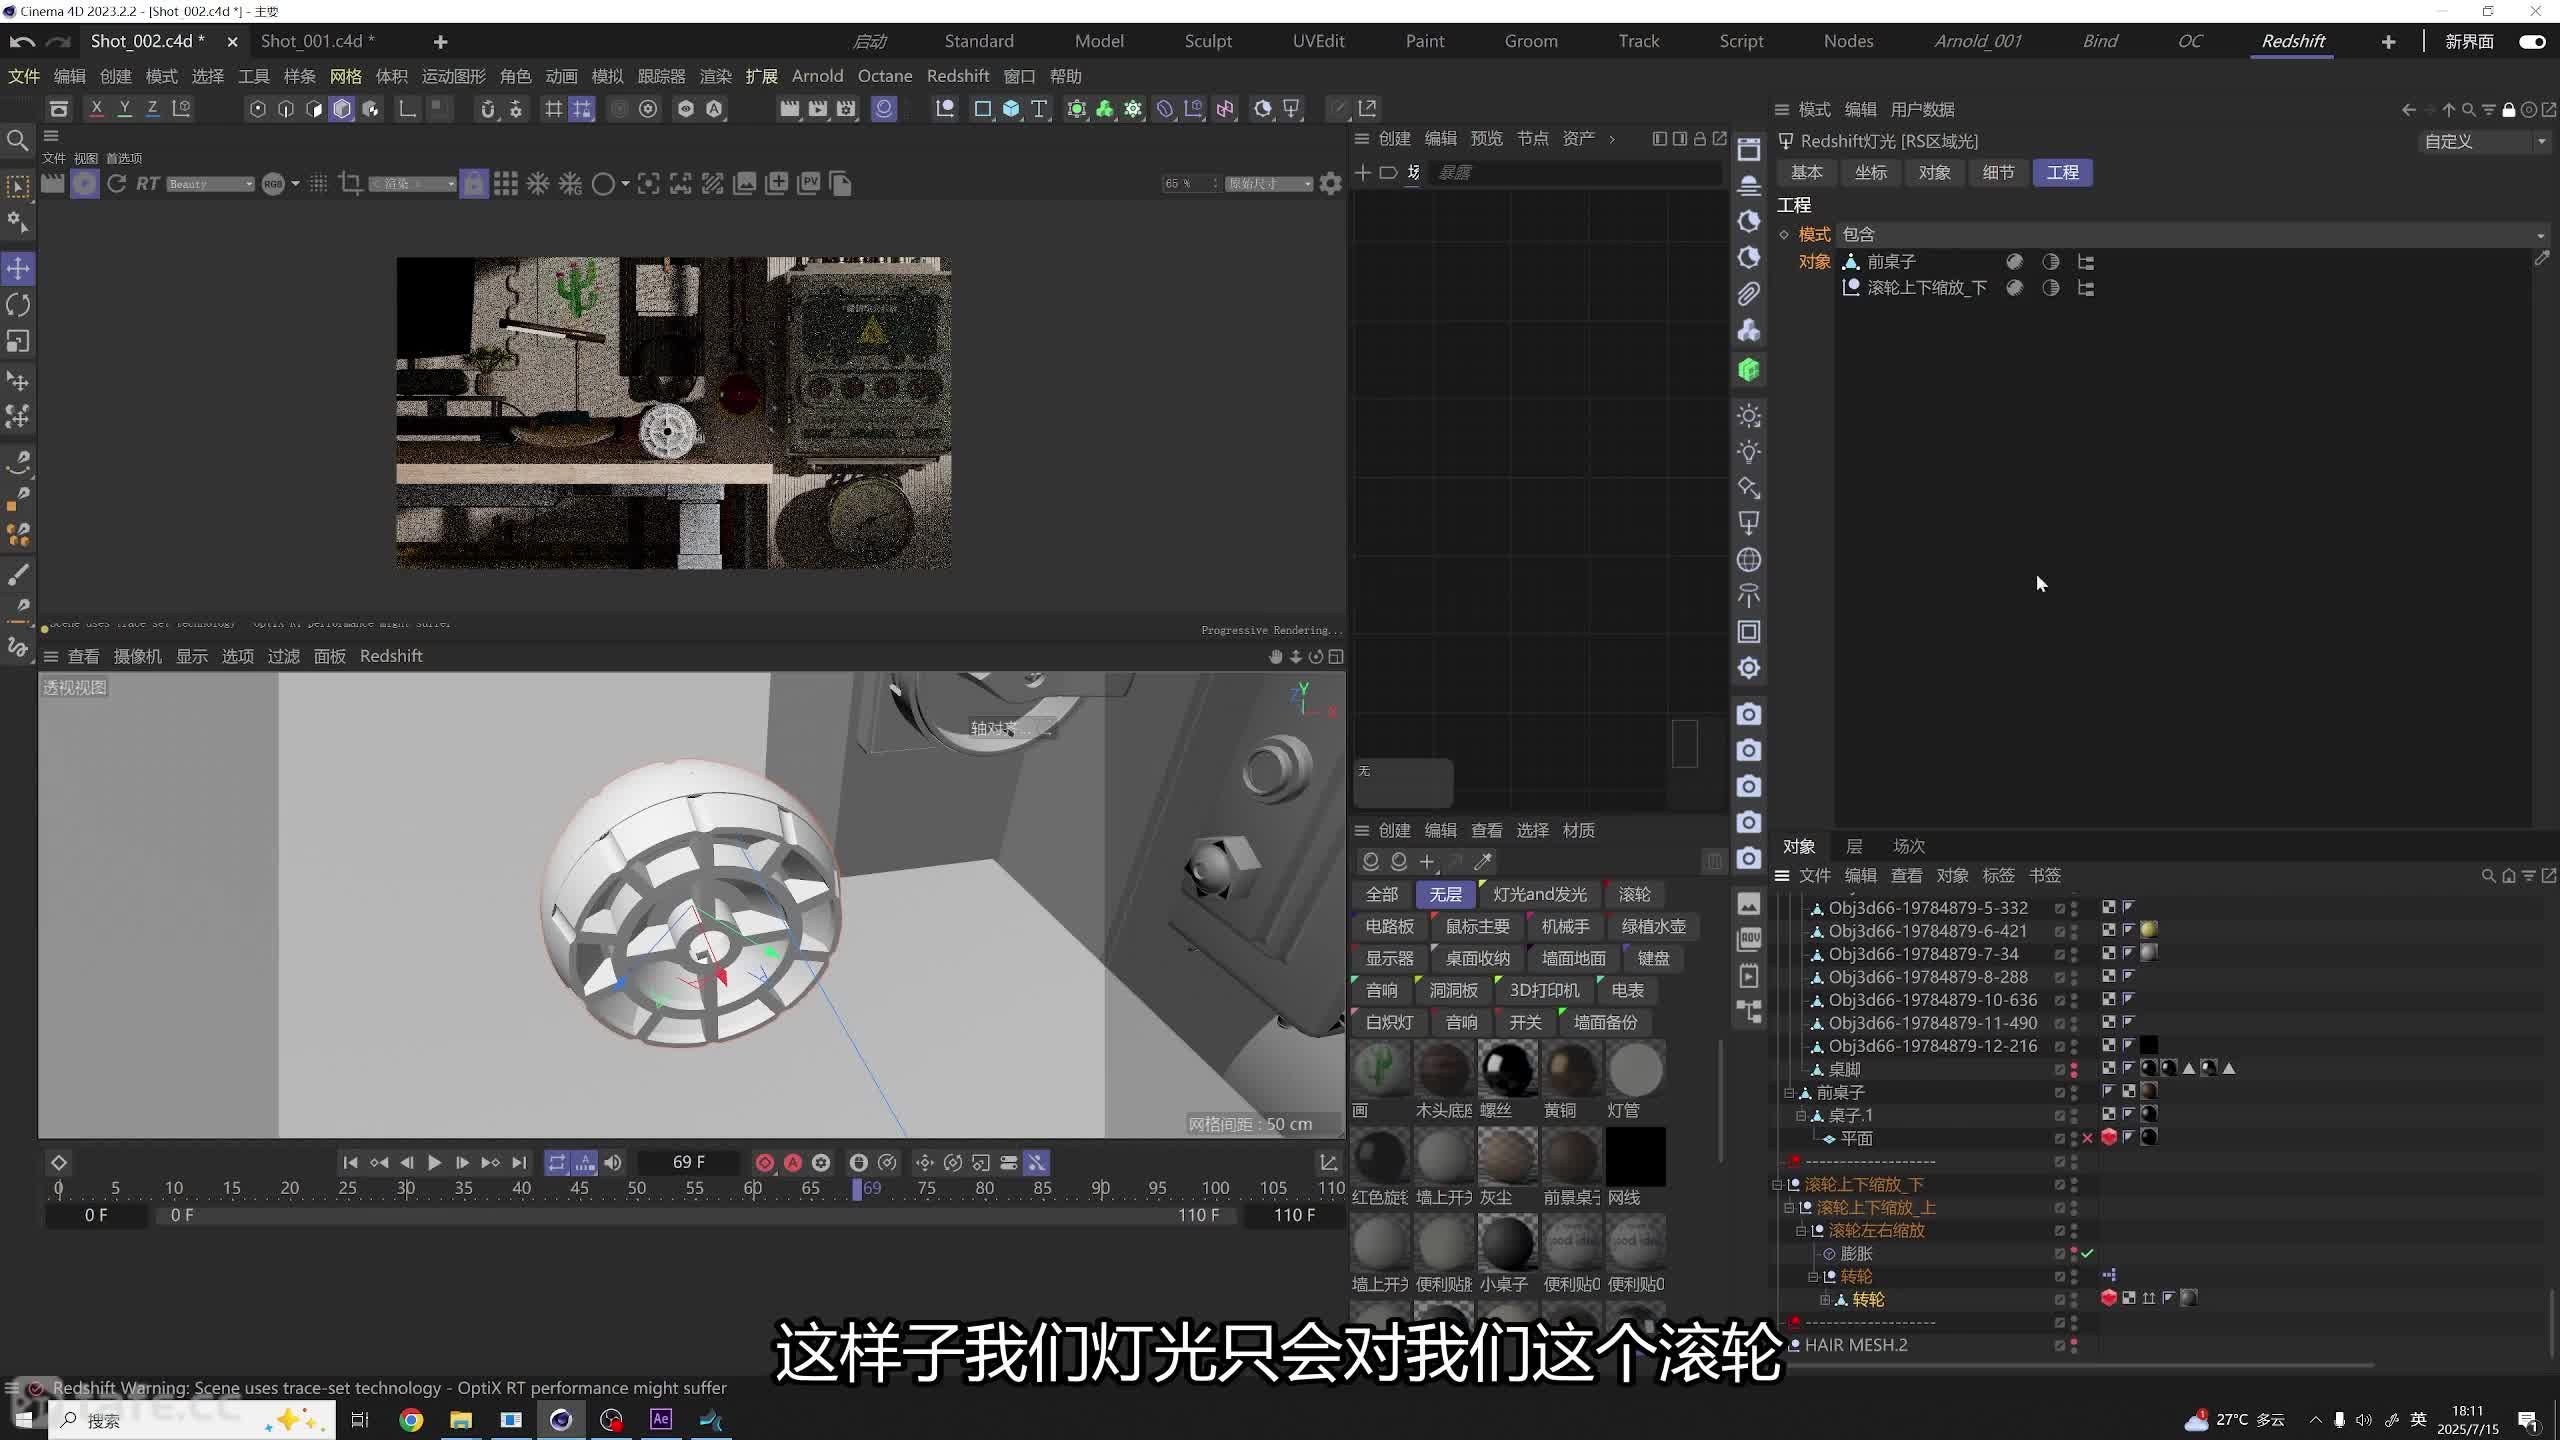Click the red record keyframe icon
The width and height of the screenshot is (2560, 1440).
(765, 1163)
